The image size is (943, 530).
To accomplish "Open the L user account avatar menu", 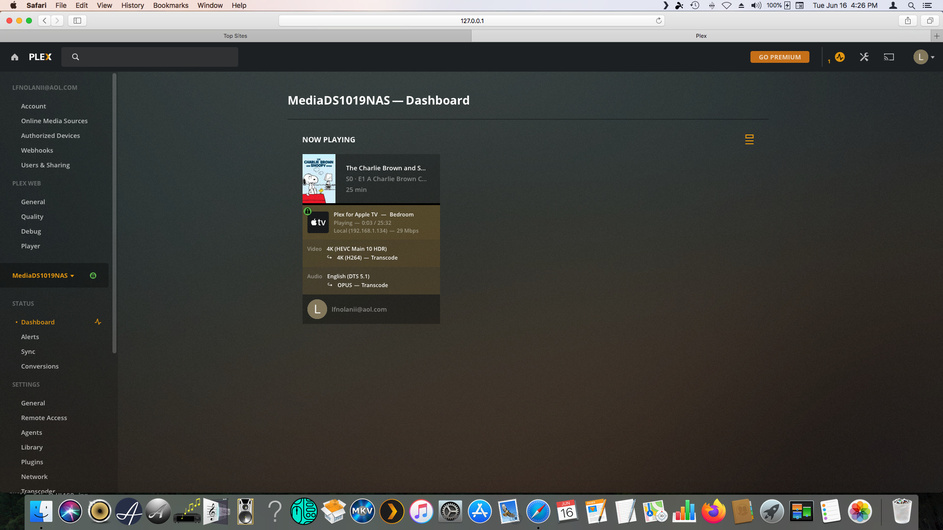I will (x=920, y=57).
